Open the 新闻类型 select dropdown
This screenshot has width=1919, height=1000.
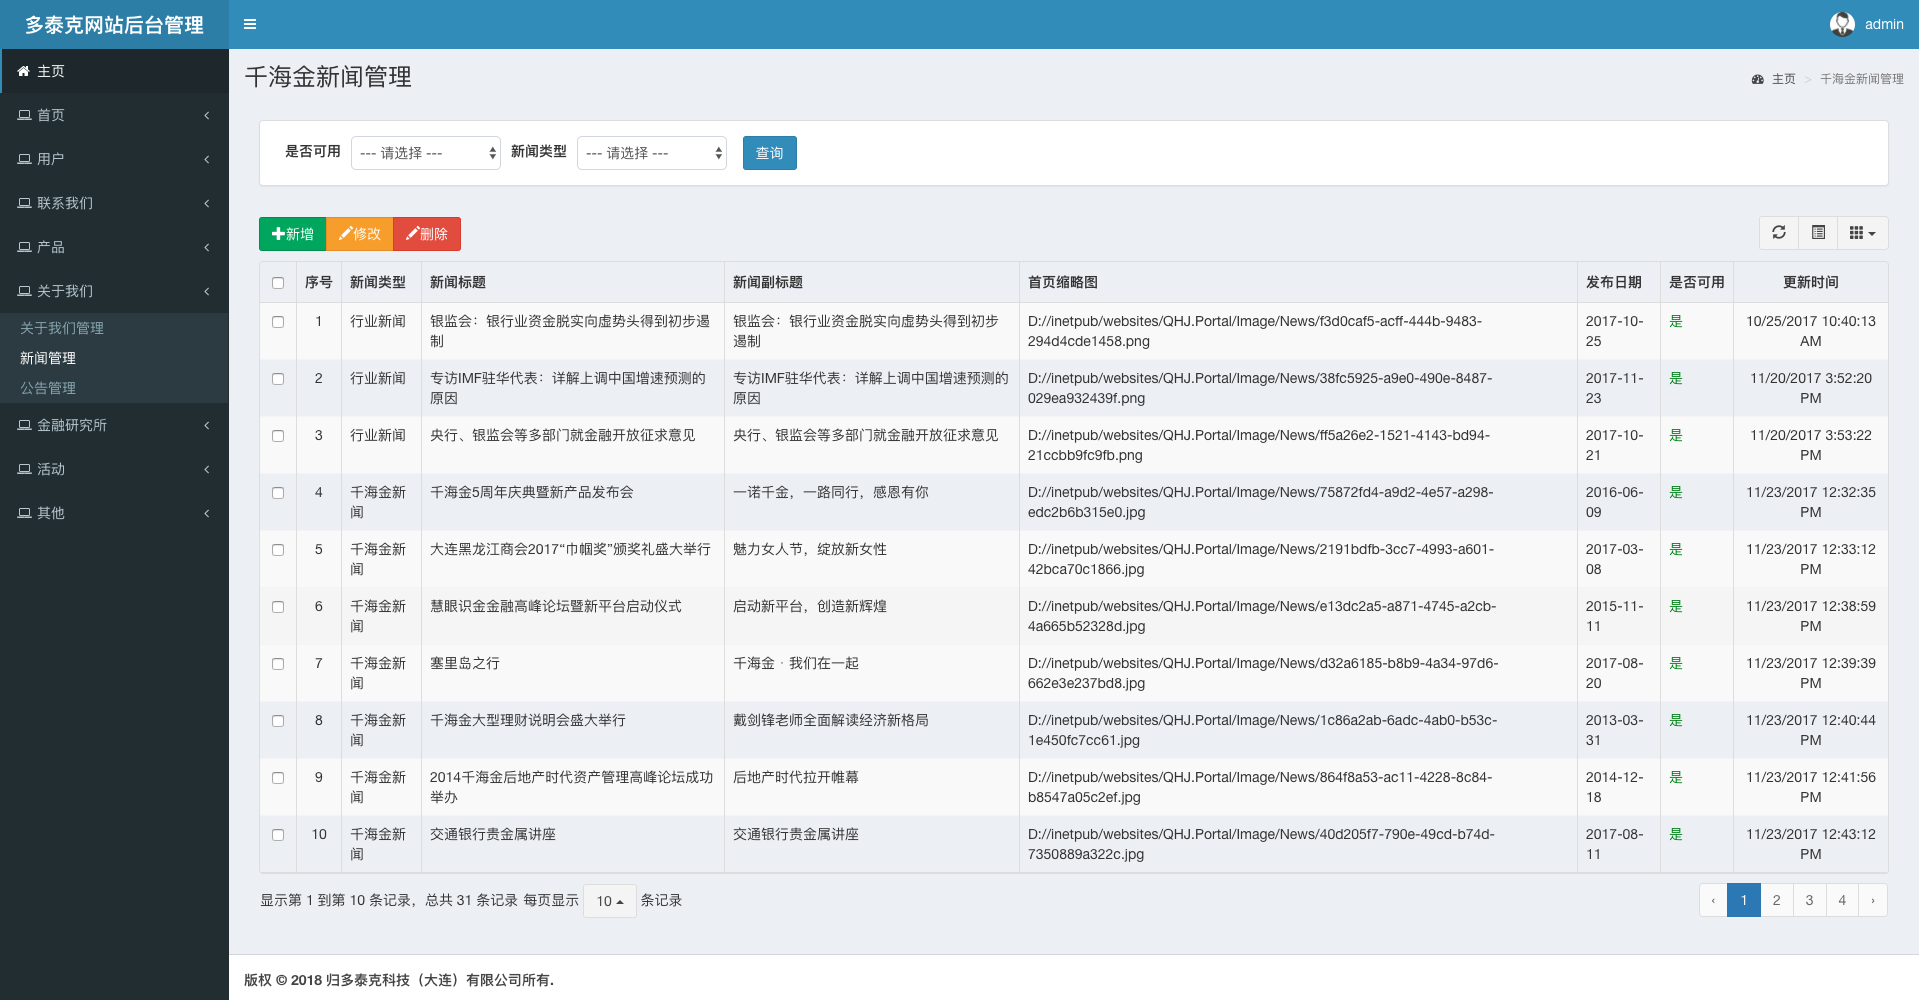pyautogui.click(x=651, y=153)
